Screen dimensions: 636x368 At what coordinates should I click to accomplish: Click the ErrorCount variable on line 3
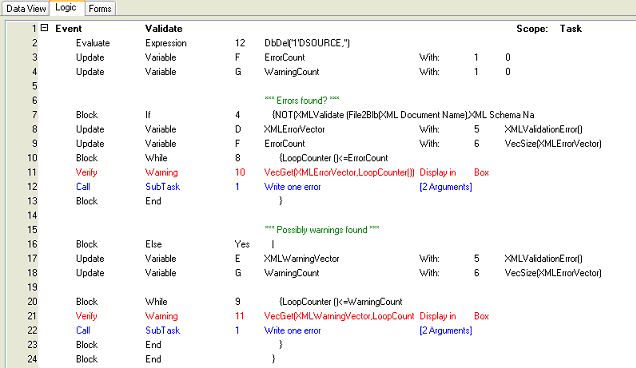pos(284,58)
